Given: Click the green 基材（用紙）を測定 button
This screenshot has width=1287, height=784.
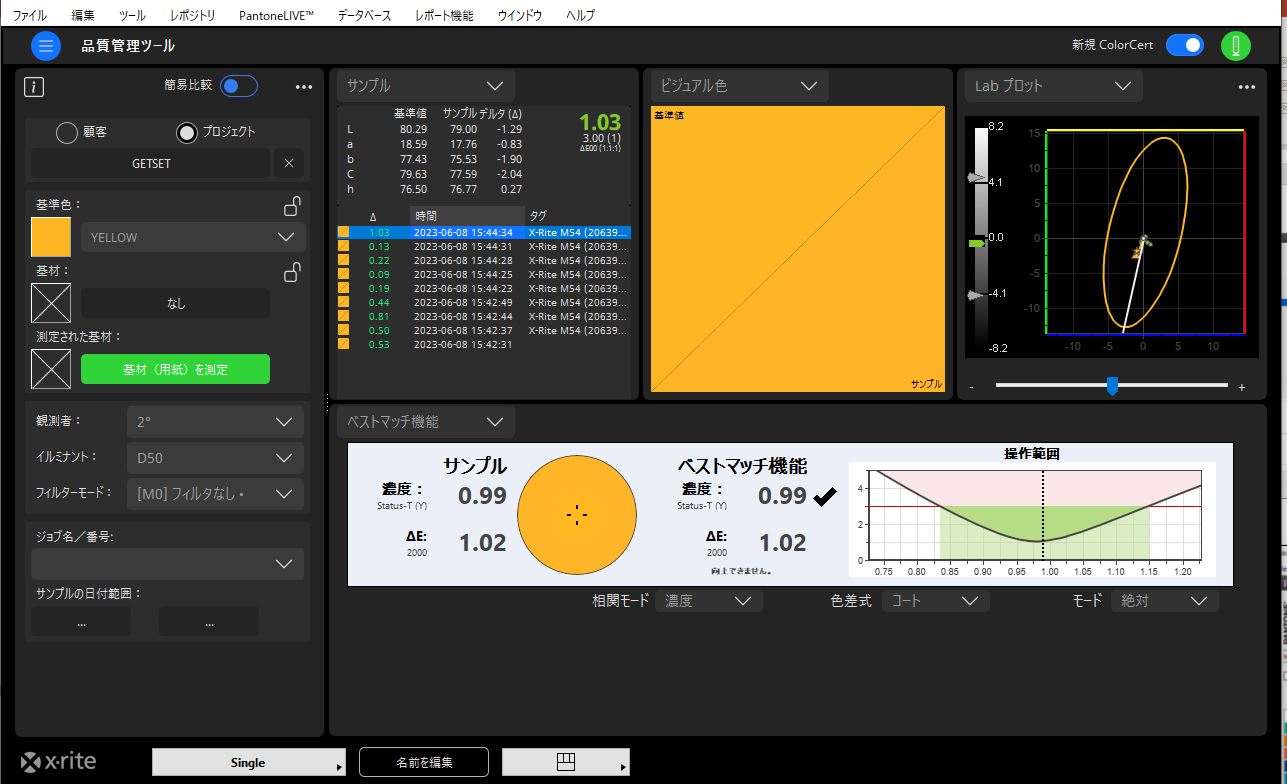Looking at the screenshot, I should tap(175, 369).
